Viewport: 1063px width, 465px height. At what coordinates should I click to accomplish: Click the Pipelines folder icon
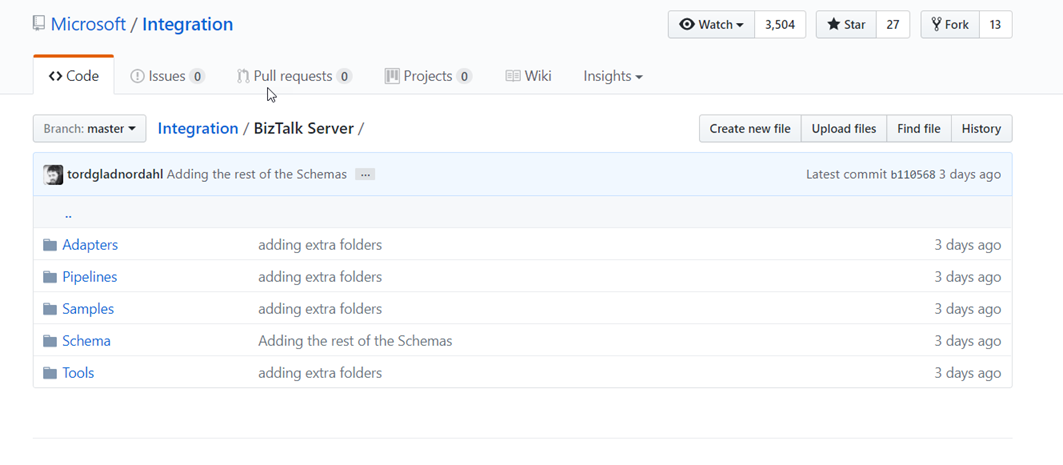click(x=50, y=277)
